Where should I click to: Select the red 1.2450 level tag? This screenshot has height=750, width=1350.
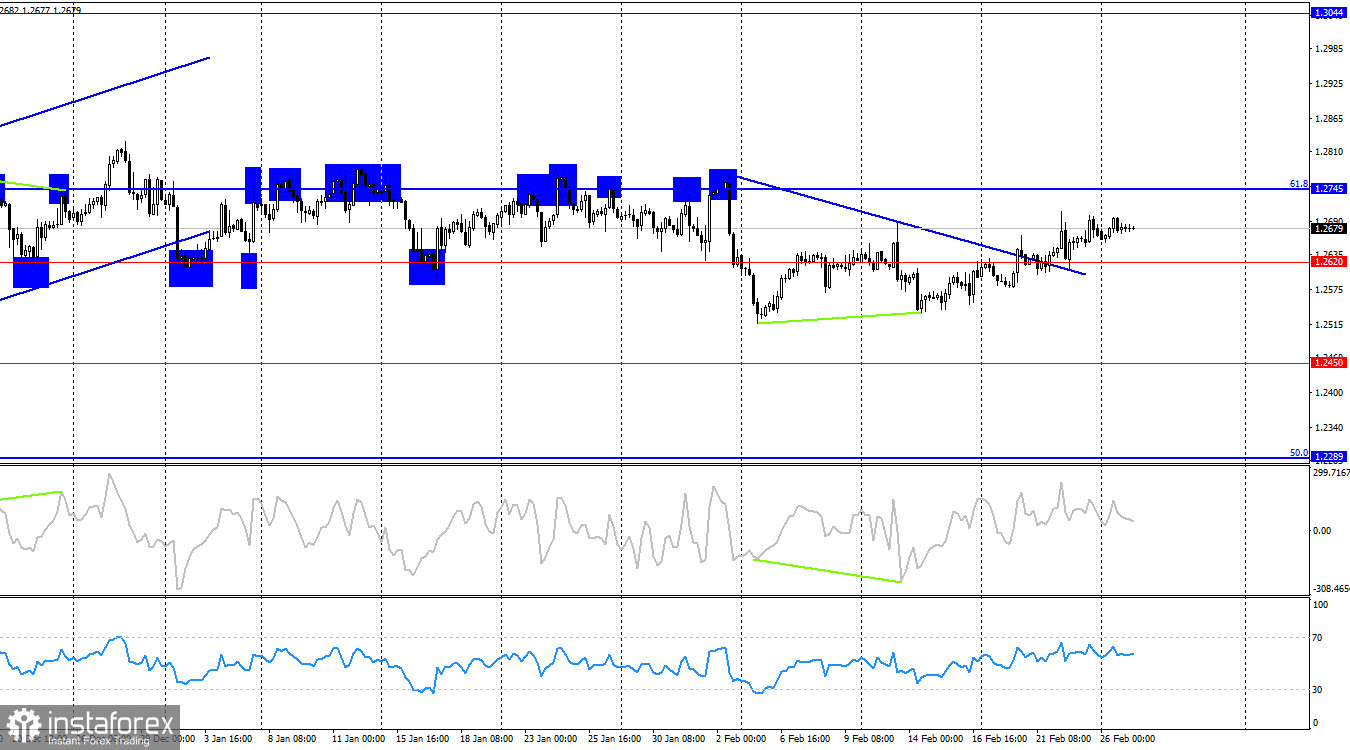[1328, 363]
